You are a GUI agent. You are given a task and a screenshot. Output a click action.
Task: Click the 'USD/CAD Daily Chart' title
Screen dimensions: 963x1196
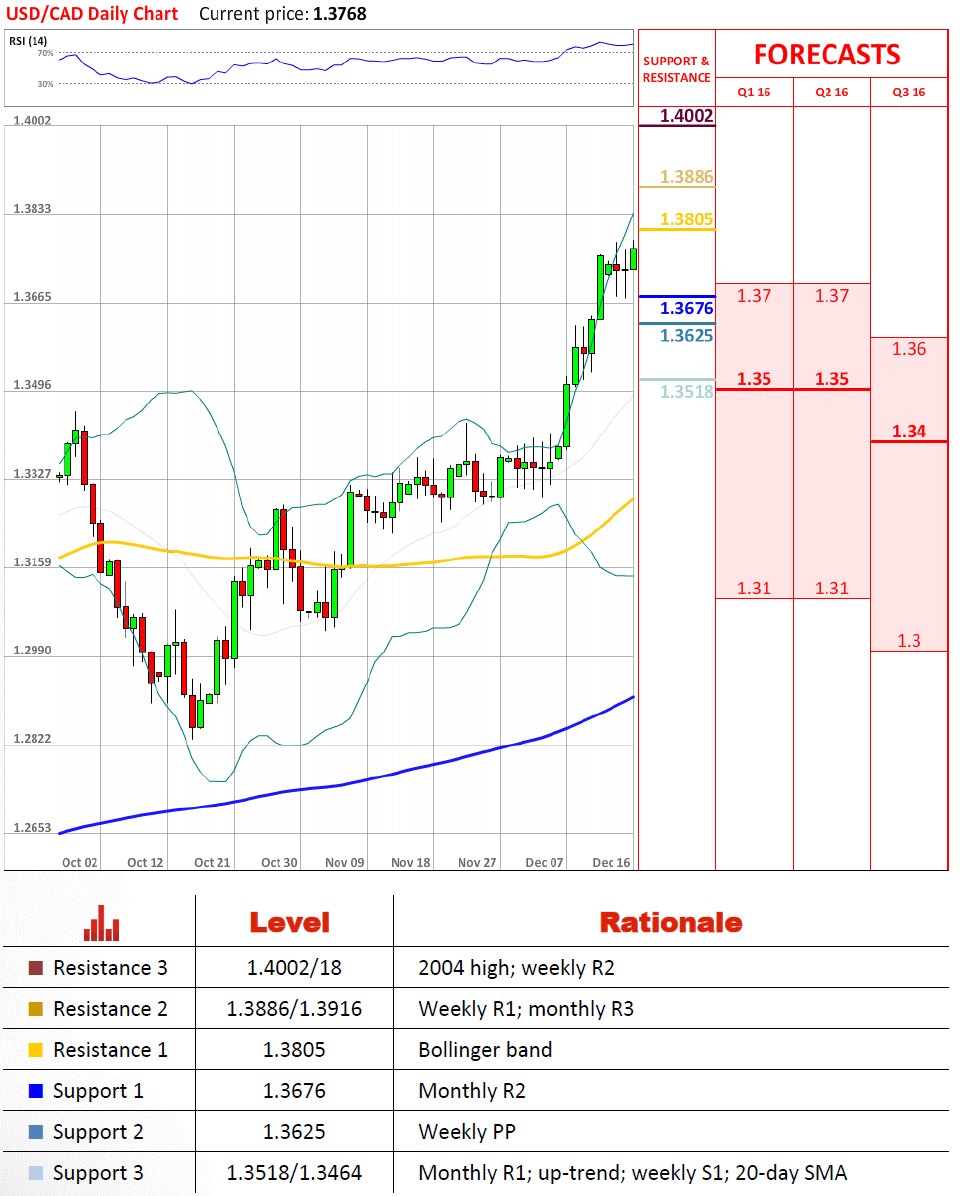tap(91, 14)
